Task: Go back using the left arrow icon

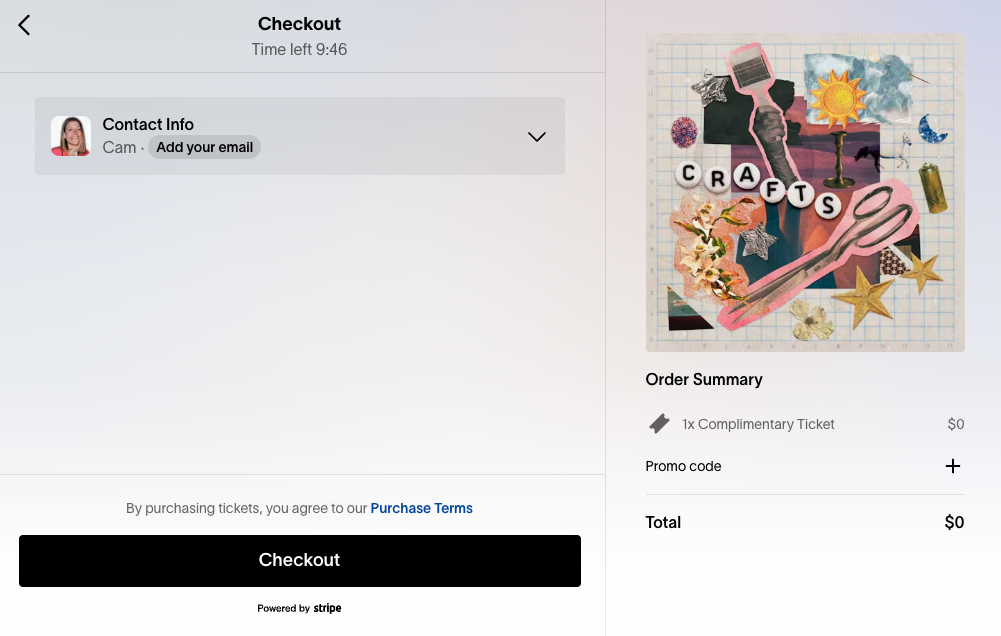Action: (x=24, y=26)
